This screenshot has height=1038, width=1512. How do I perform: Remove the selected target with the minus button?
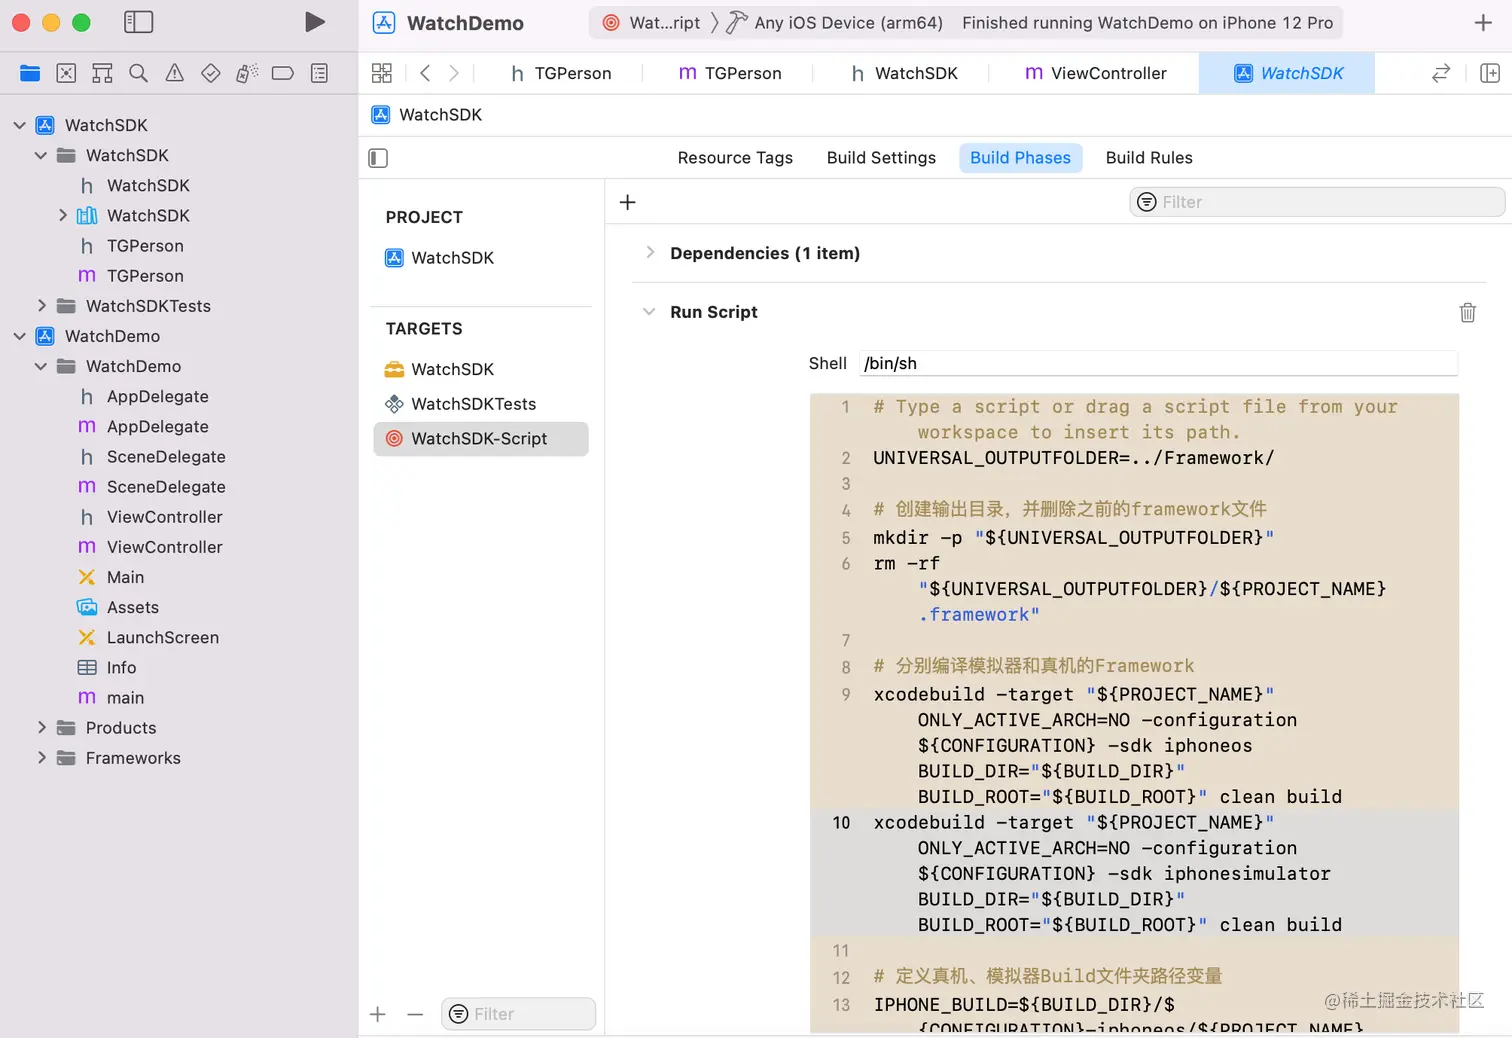(x=415, y=1014)
